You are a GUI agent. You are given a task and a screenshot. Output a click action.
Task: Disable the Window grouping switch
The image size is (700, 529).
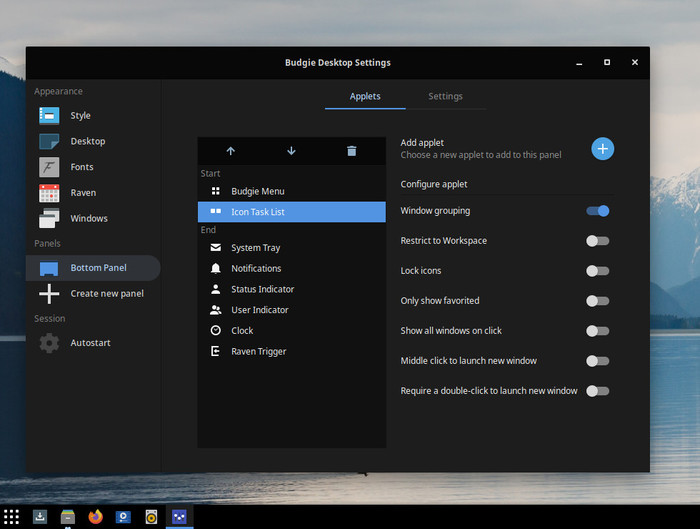(597, 211)
